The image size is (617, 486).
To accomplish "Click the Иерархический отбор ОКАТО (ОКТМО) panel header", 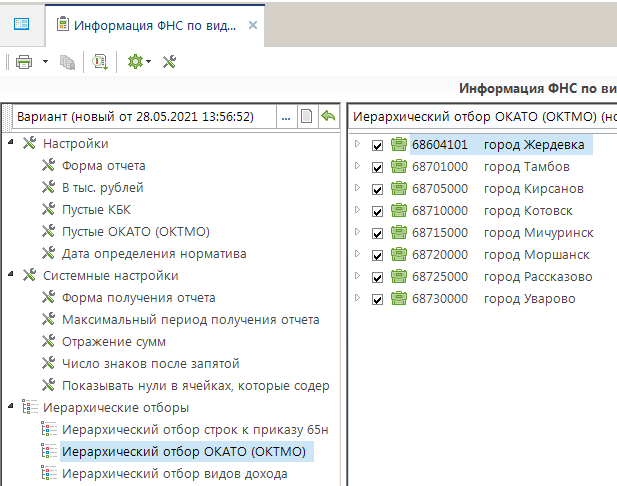I will [483, 117].
